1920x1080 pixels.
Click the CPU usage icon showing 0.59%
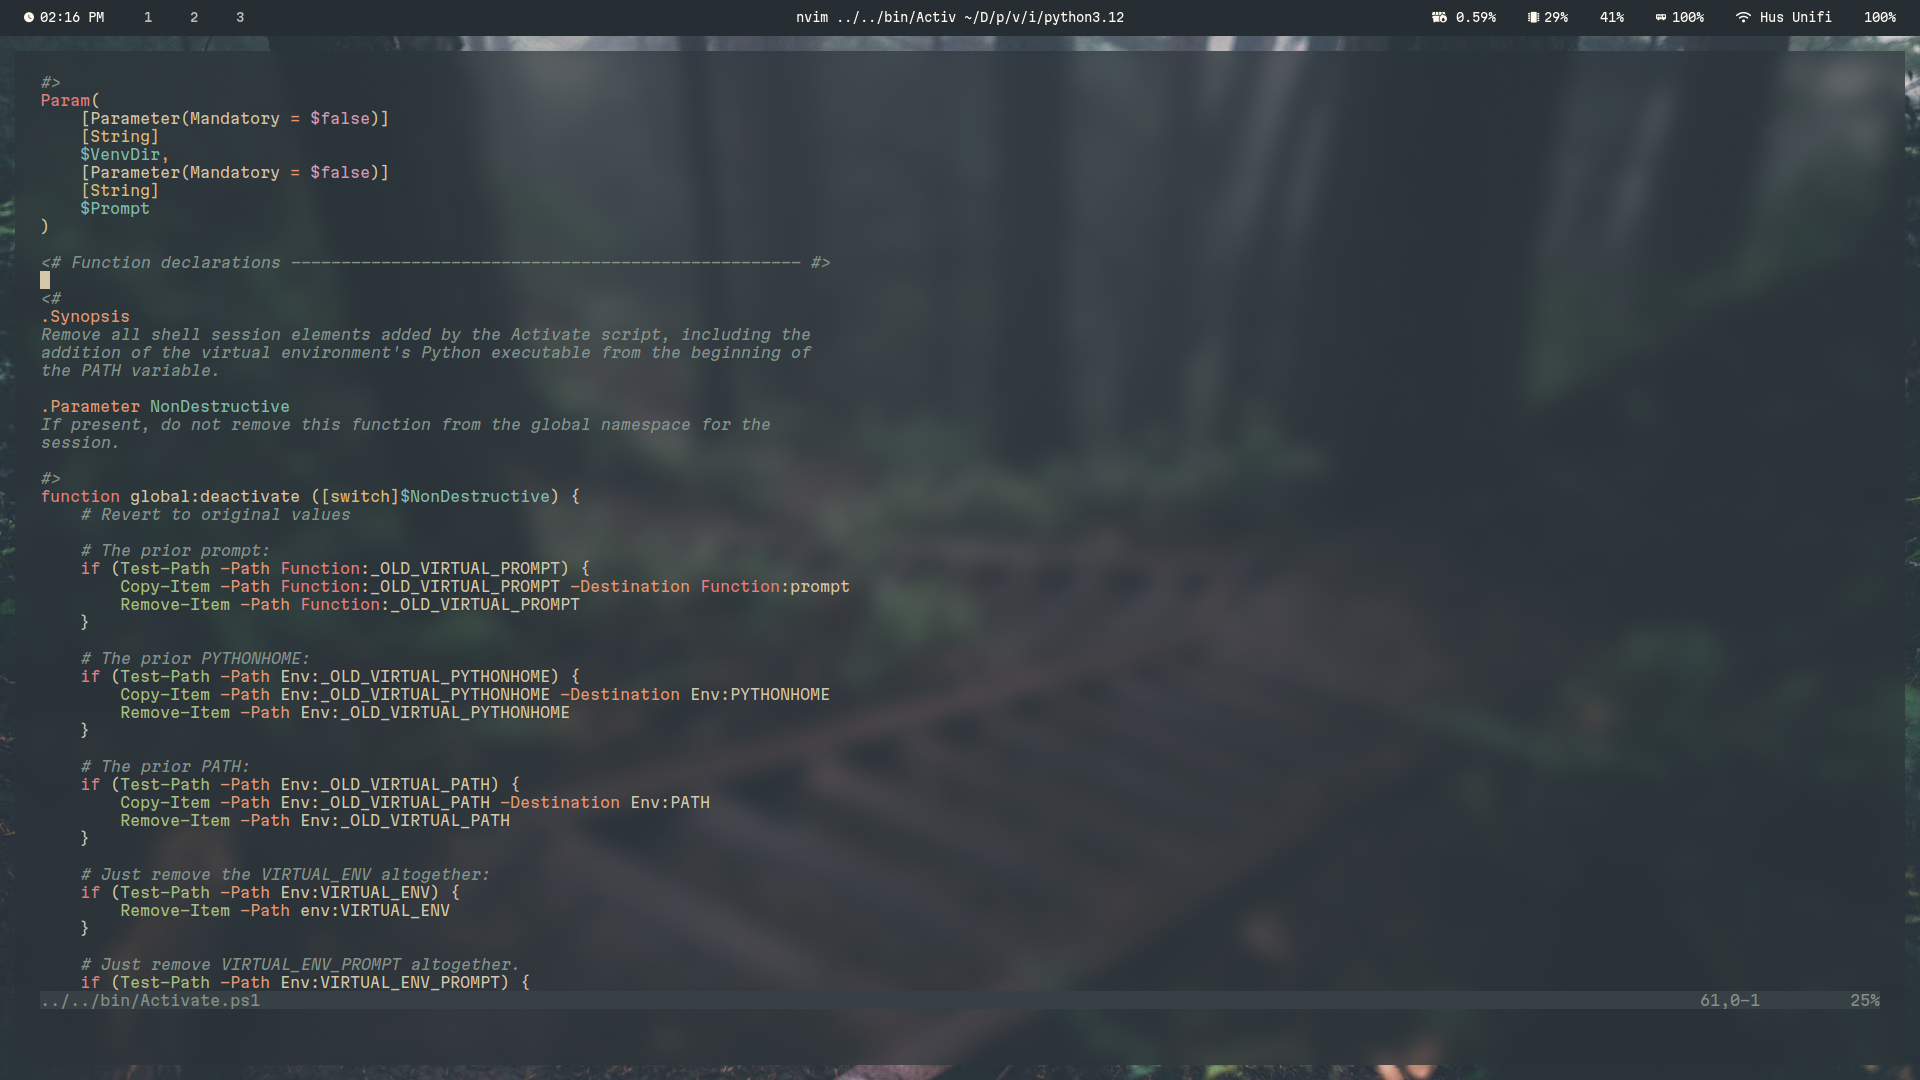pyautogui.click(x=1440, y=17)
